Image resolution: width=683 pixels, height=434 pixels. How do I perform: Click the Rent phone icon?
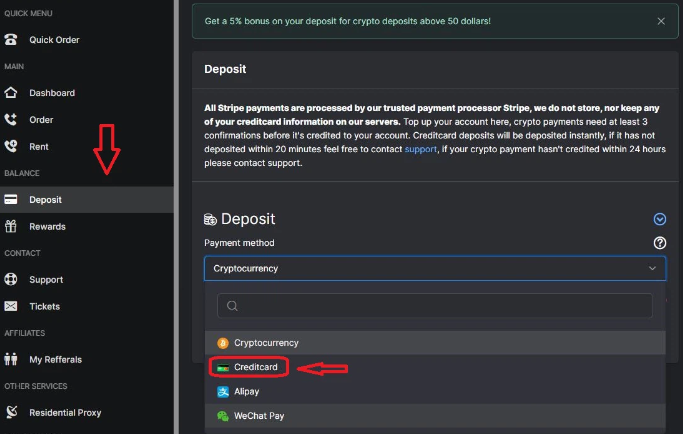(11, 146)
